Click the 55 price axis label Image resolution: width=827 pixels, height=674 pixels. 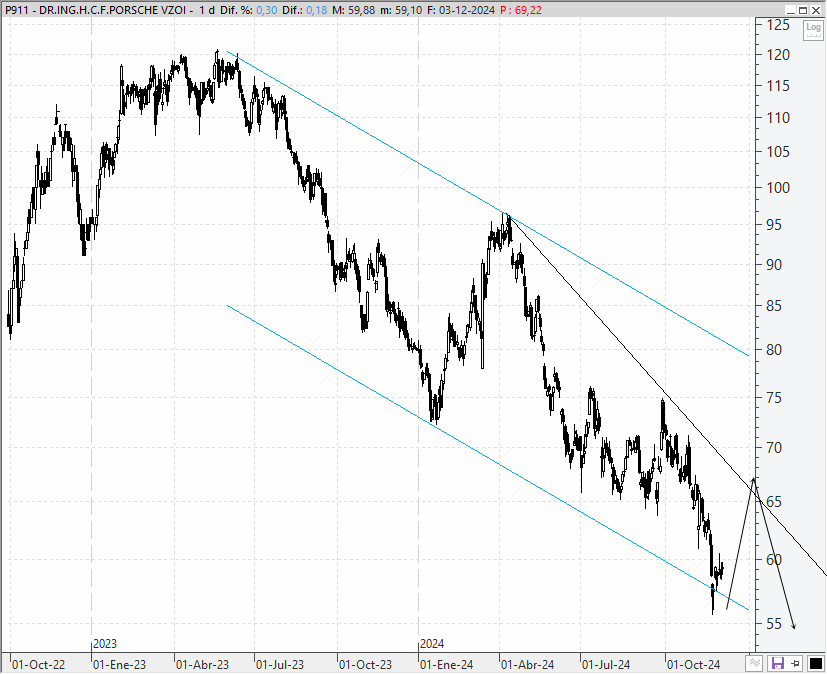click(774, 624)
